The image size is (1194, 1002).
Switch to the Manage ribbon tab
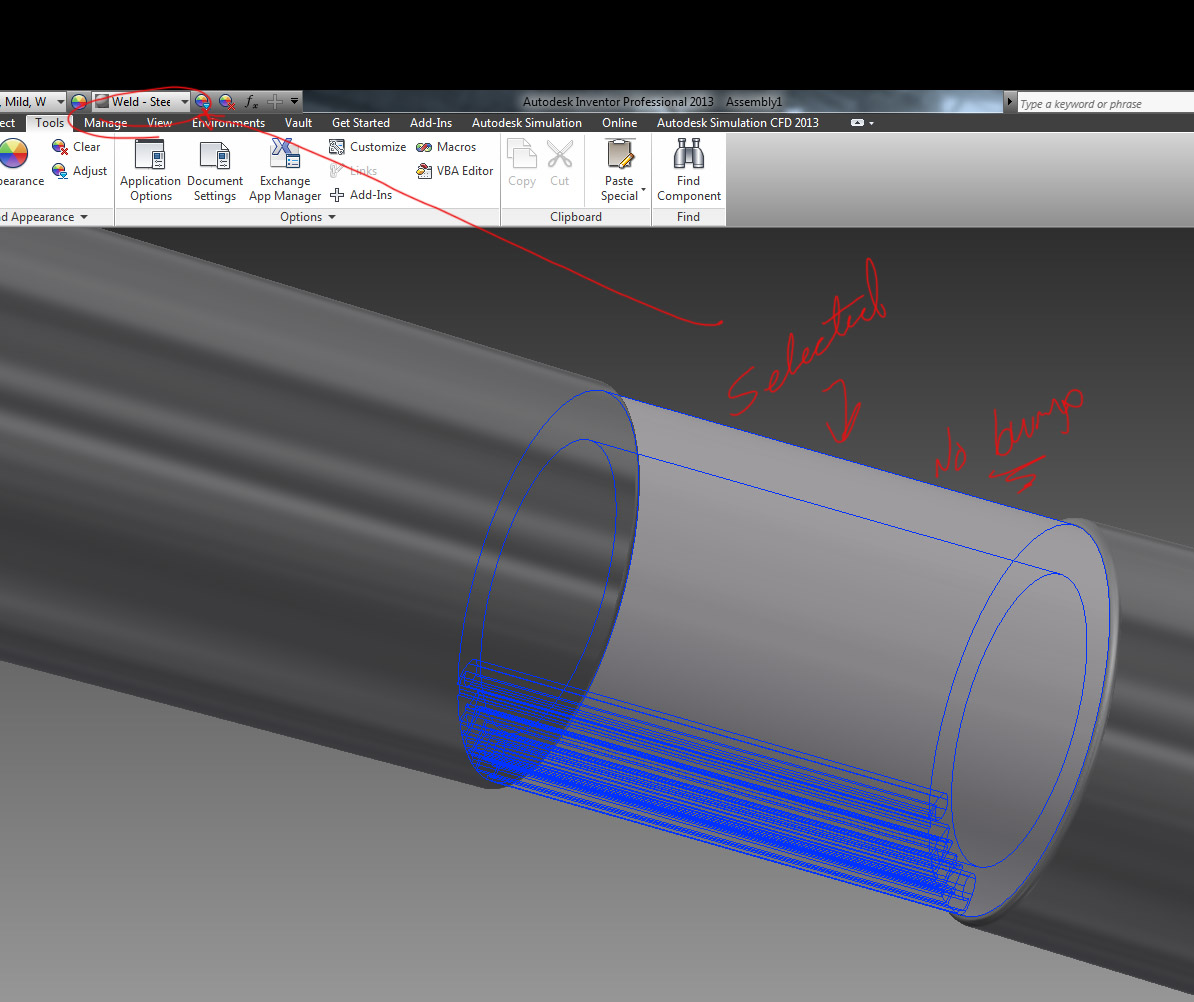105,122
